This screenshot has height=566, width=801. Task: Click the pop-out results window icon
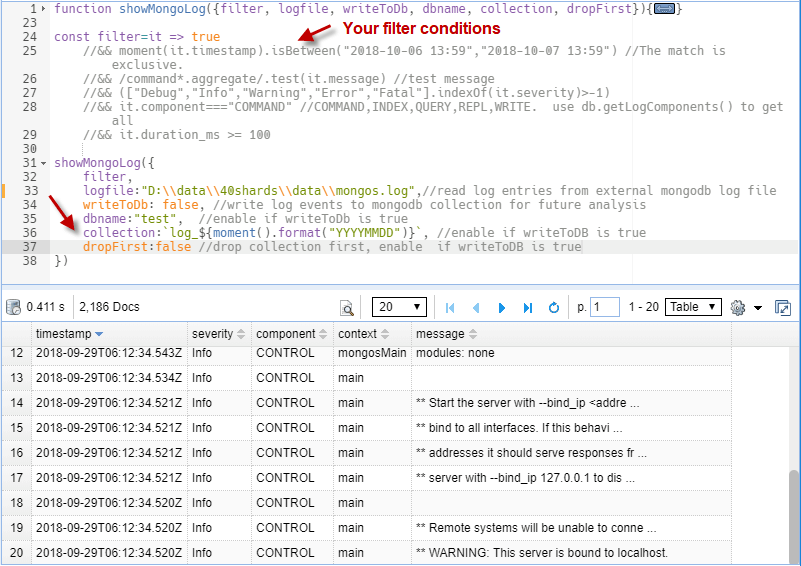[782, 308]
